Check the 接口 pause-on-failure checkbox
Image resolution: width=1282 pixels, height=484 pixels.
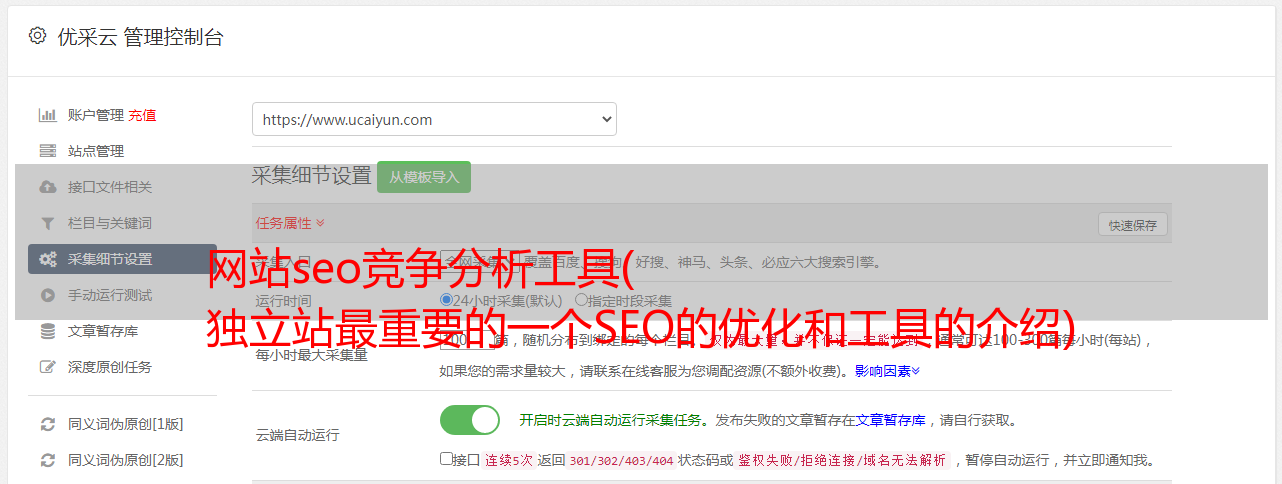point(446,459)
